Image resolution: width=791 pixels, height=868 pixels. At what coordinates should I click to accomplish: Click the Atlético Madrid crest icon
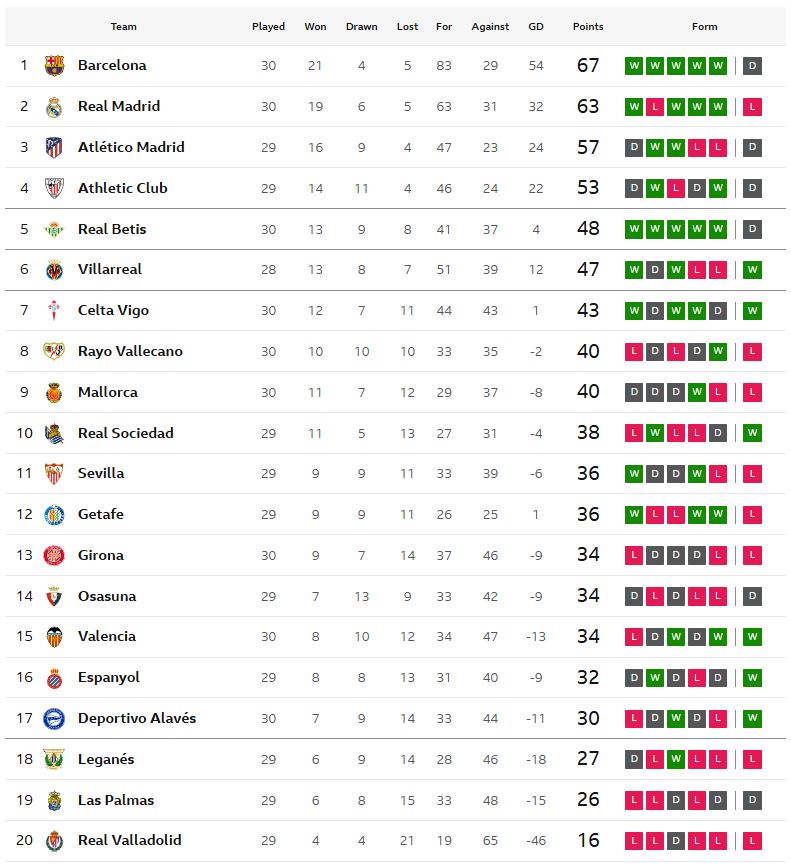[54, 148]
